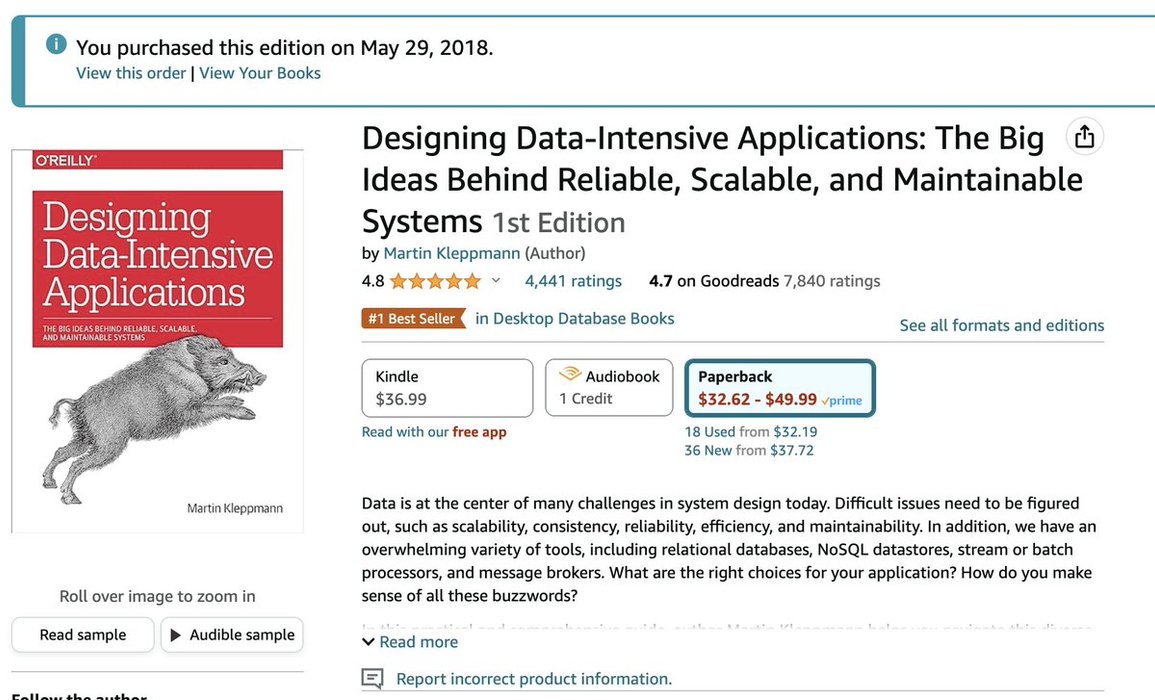
Task: Click the five-star rating graphic
Action: (x=435, y=281)
